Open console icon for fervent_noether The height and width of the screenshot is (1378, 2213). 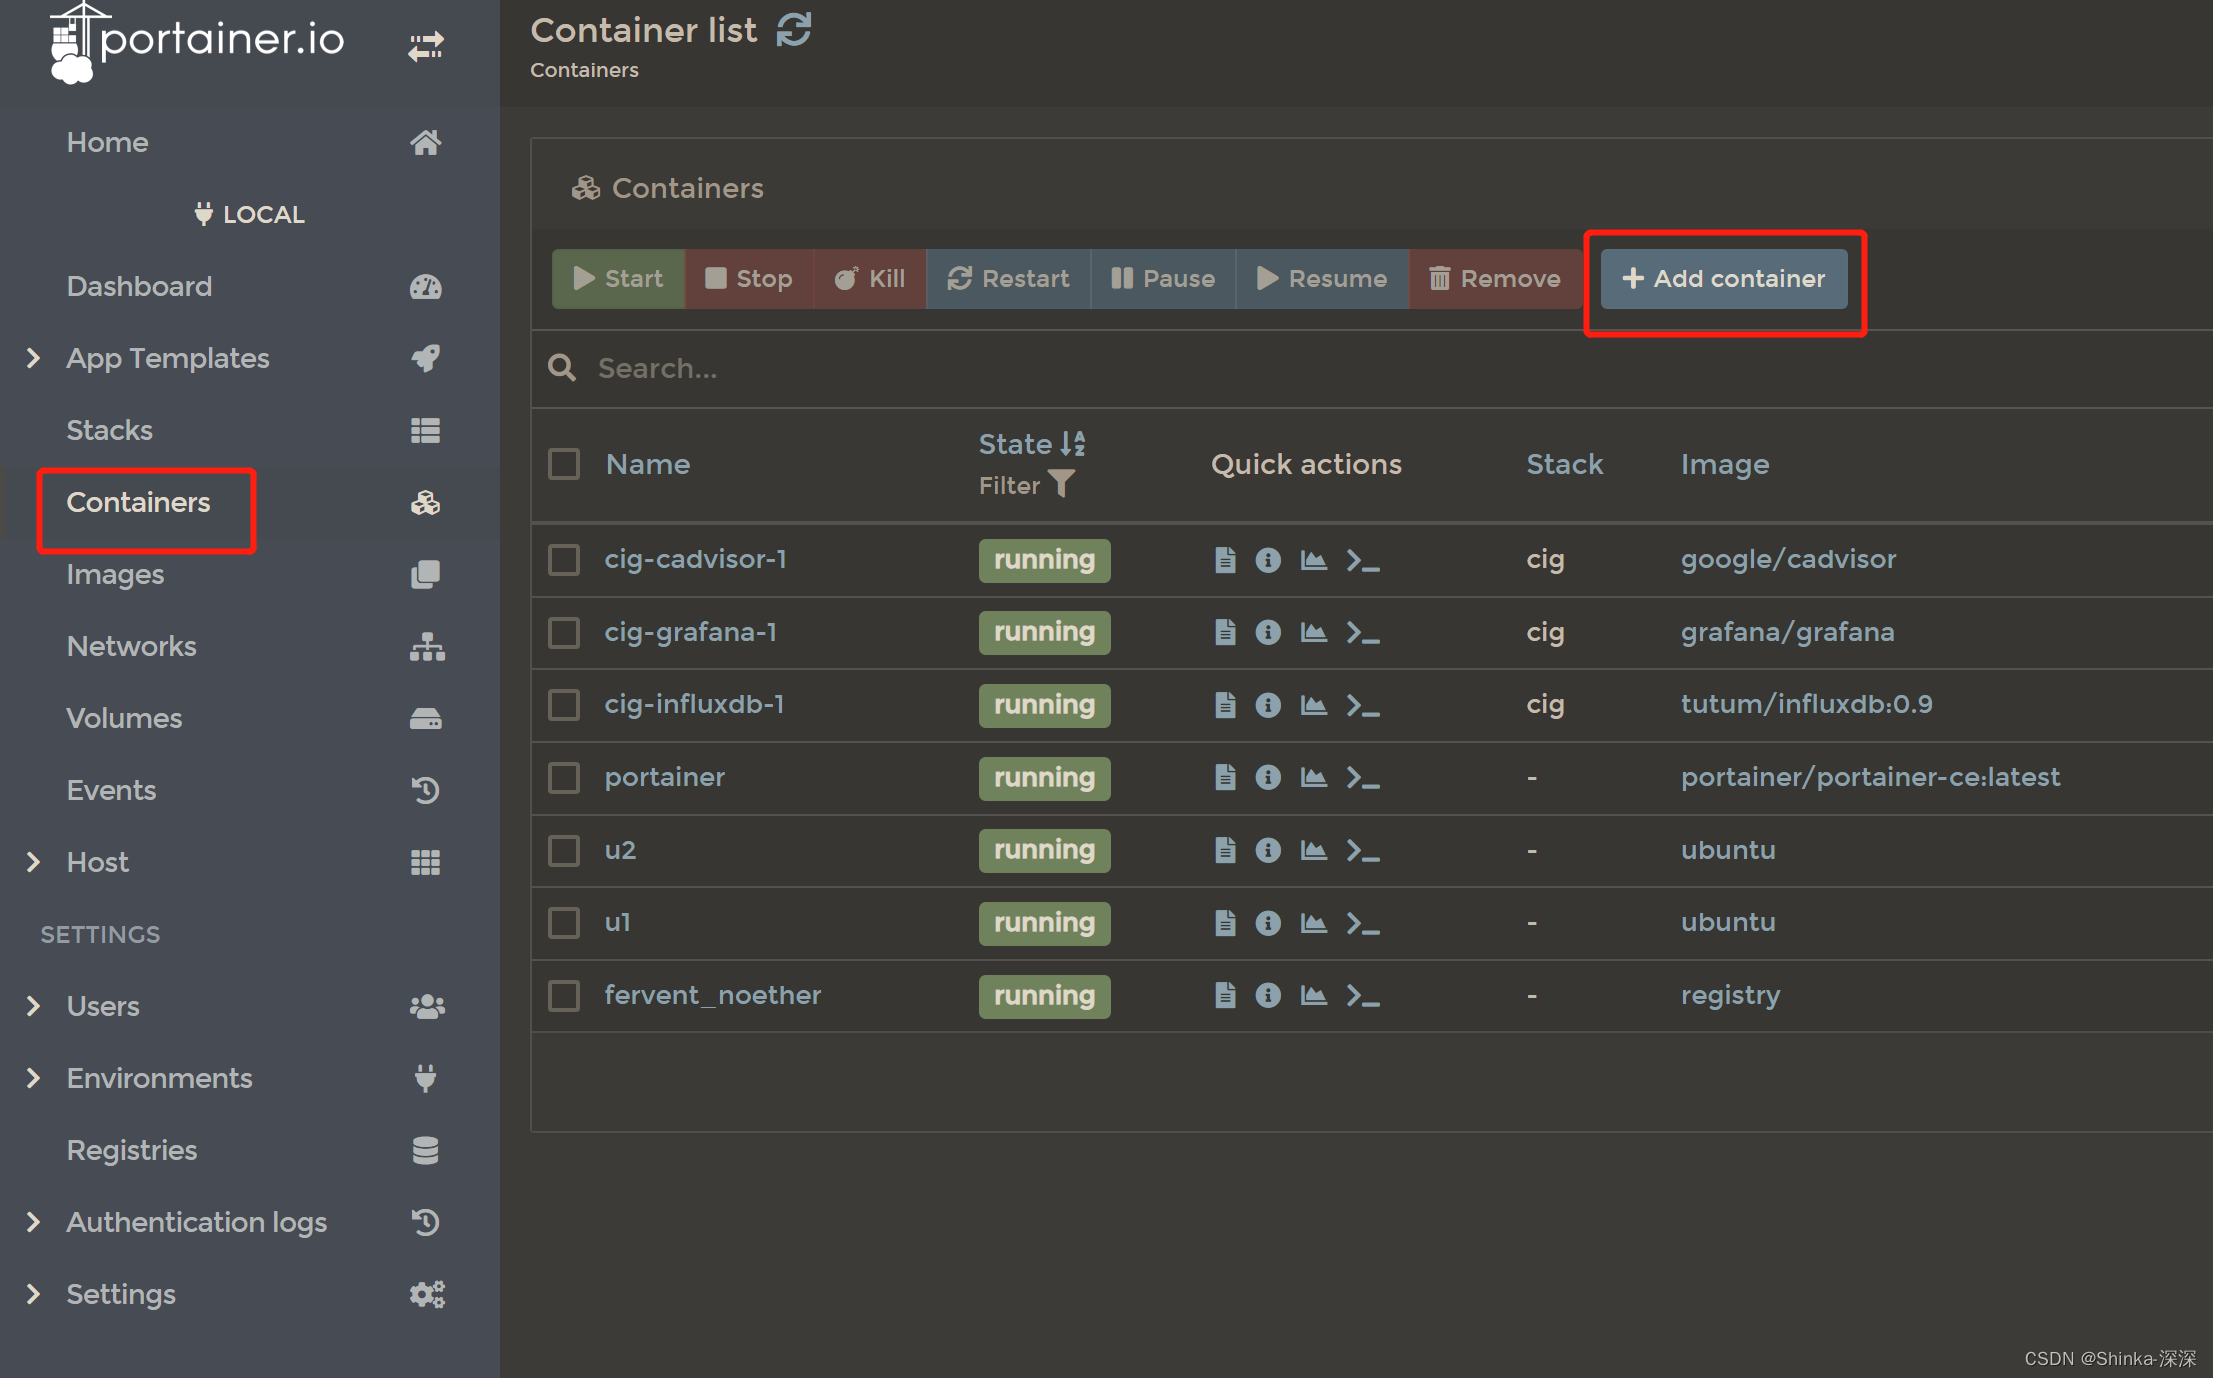(x=1363, y=995)
